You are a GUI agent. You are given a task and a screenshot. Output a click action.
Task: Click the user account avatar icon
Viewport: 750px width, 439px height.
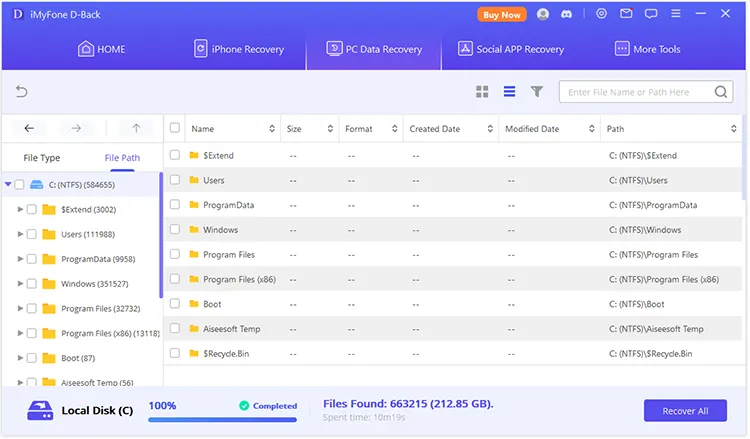click(542, 14)
